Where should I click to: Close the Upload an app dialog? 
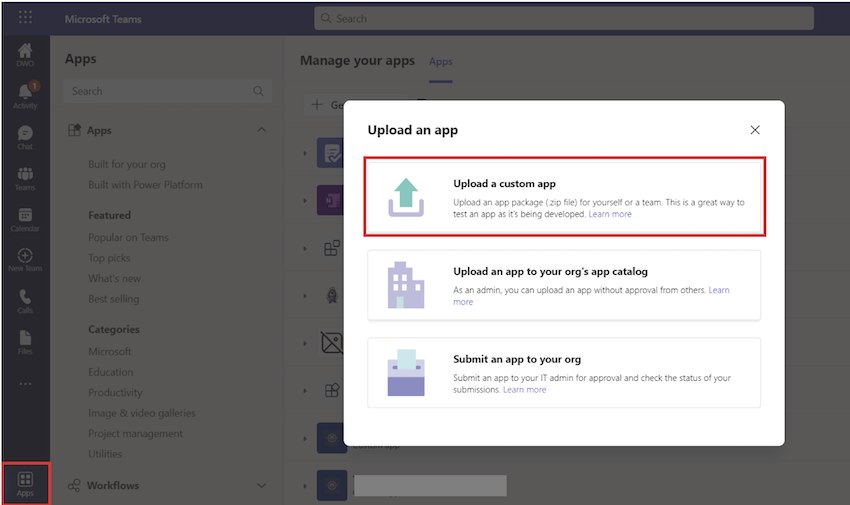[755, 130]
